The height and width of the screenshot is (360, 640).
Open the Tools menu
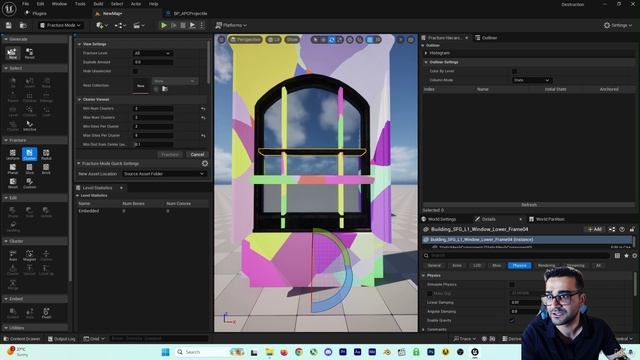80,4
